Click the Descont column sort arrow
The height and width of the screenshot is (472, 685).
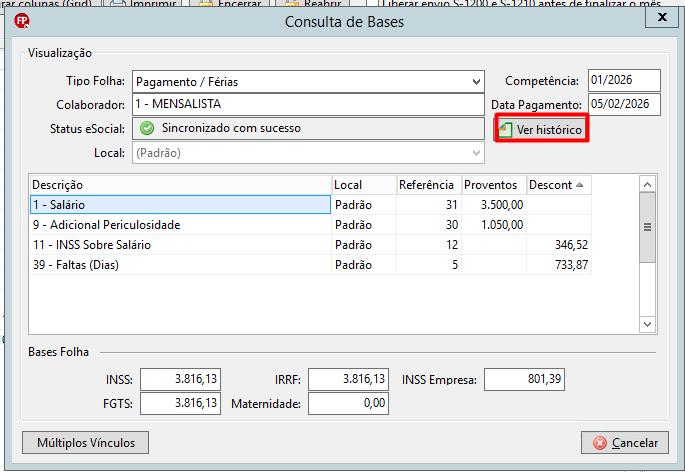pos(579,185)
